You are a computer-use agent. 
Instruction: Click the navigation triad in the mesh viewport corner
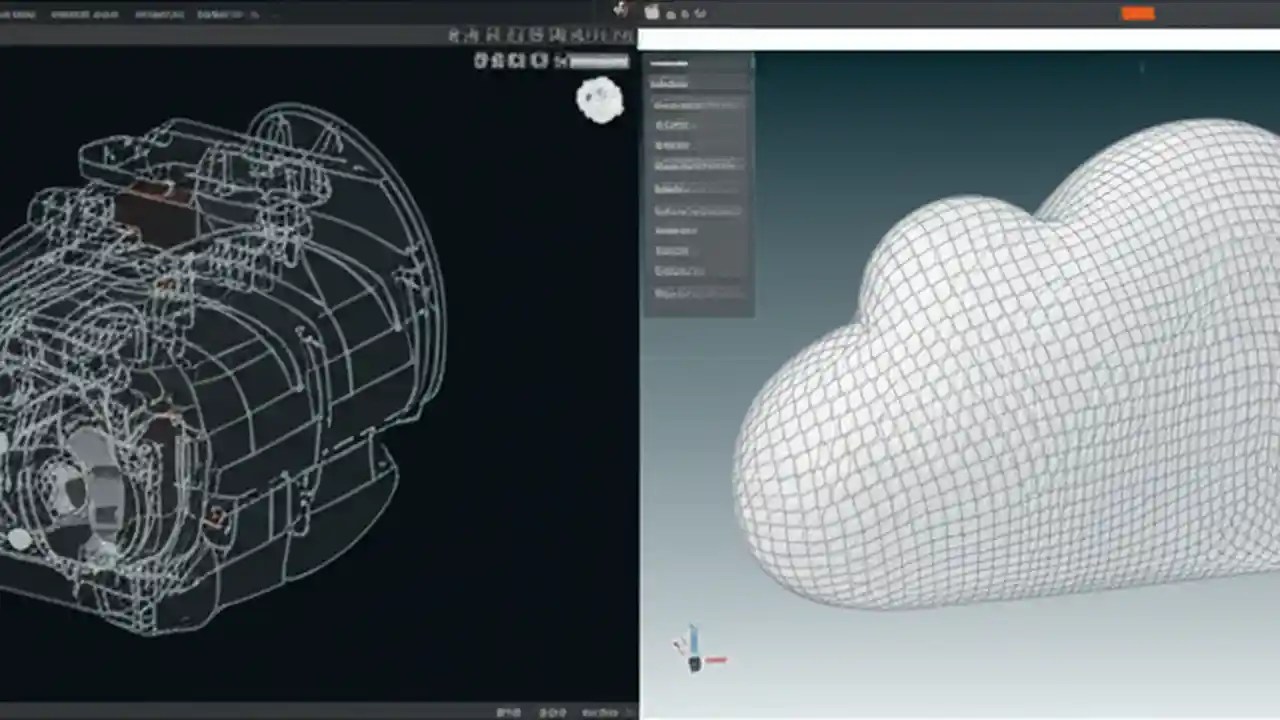[695, 655]
